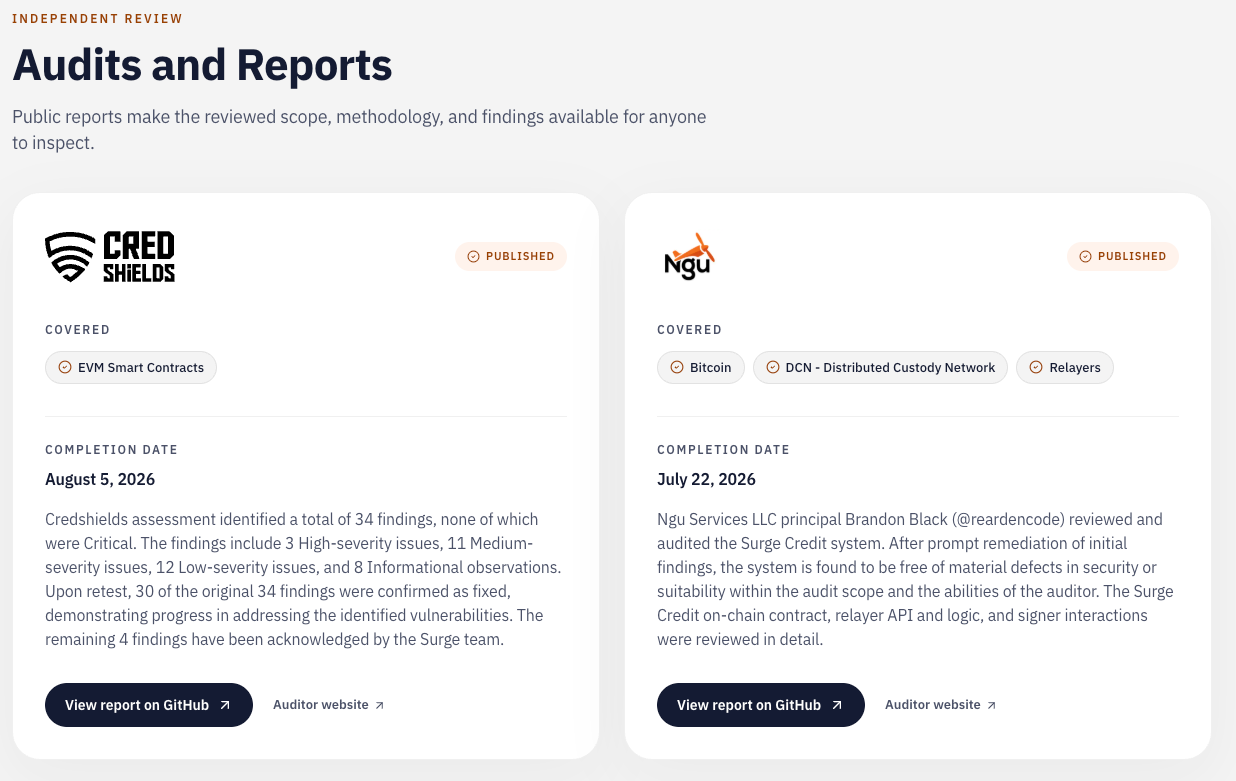The image size is (1236, 781).
Task: Click the check icon on Bitcoin chip
Action: click(677, 368)
